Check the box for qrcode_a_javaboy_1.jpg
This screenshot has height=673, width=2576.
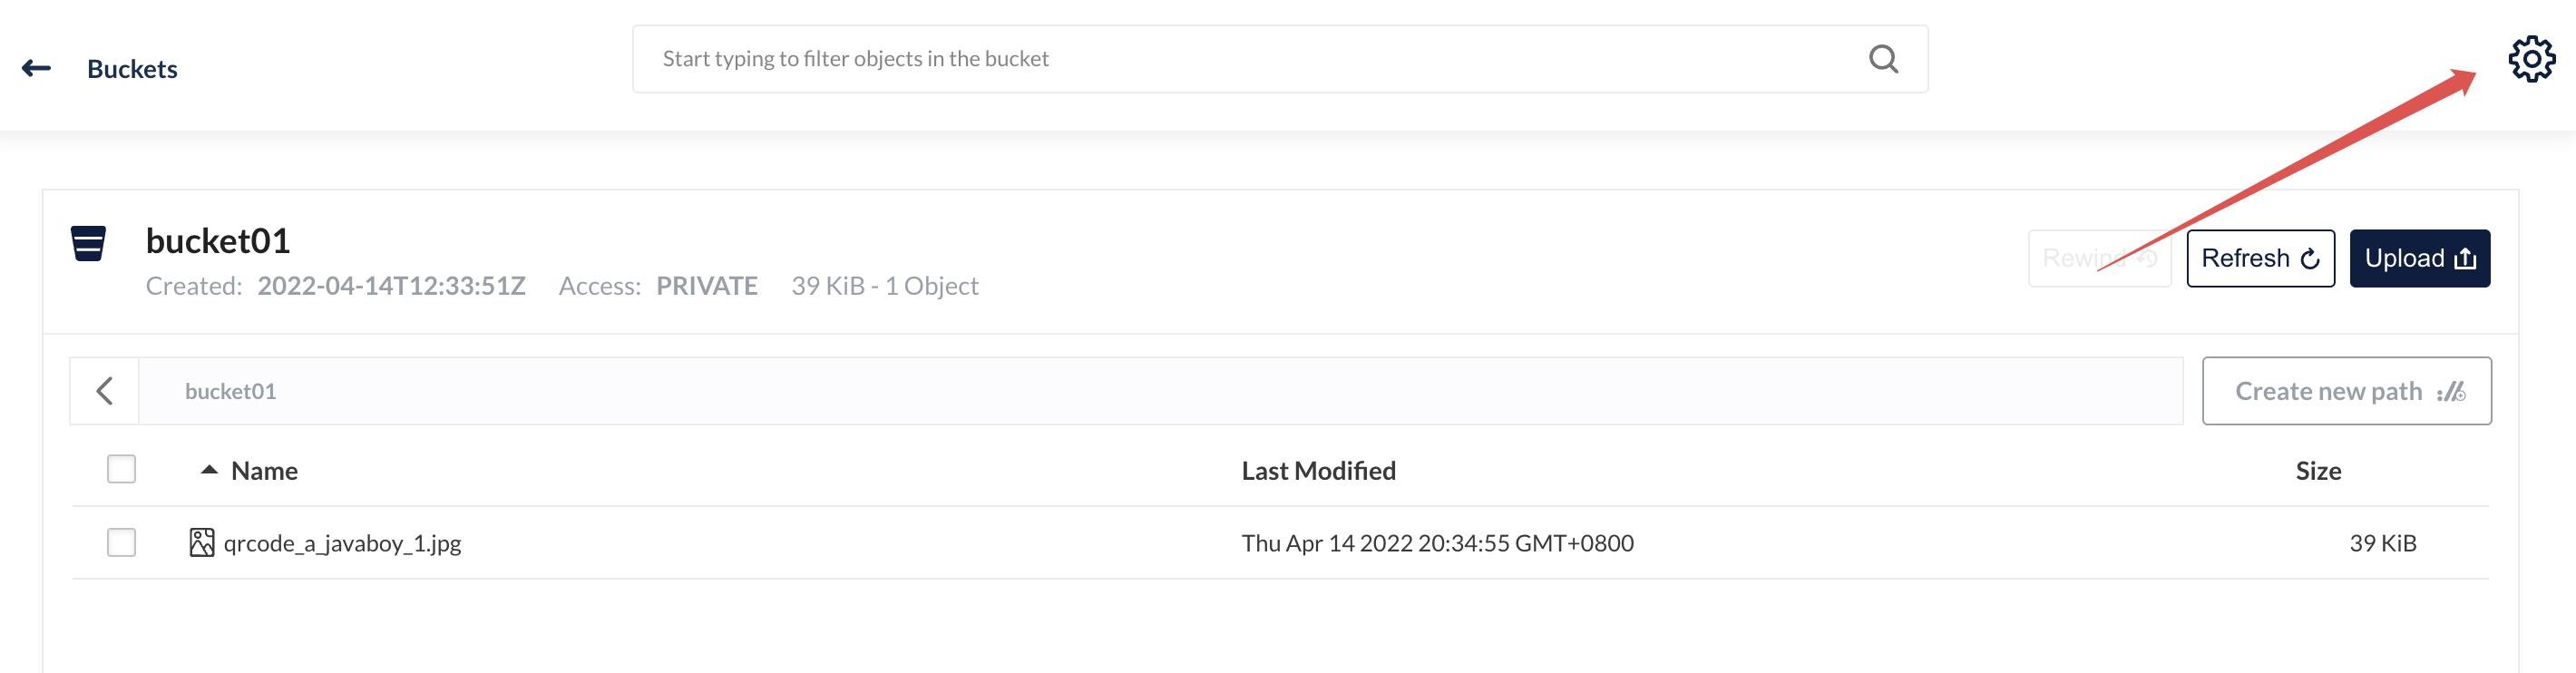click(121, 542)
